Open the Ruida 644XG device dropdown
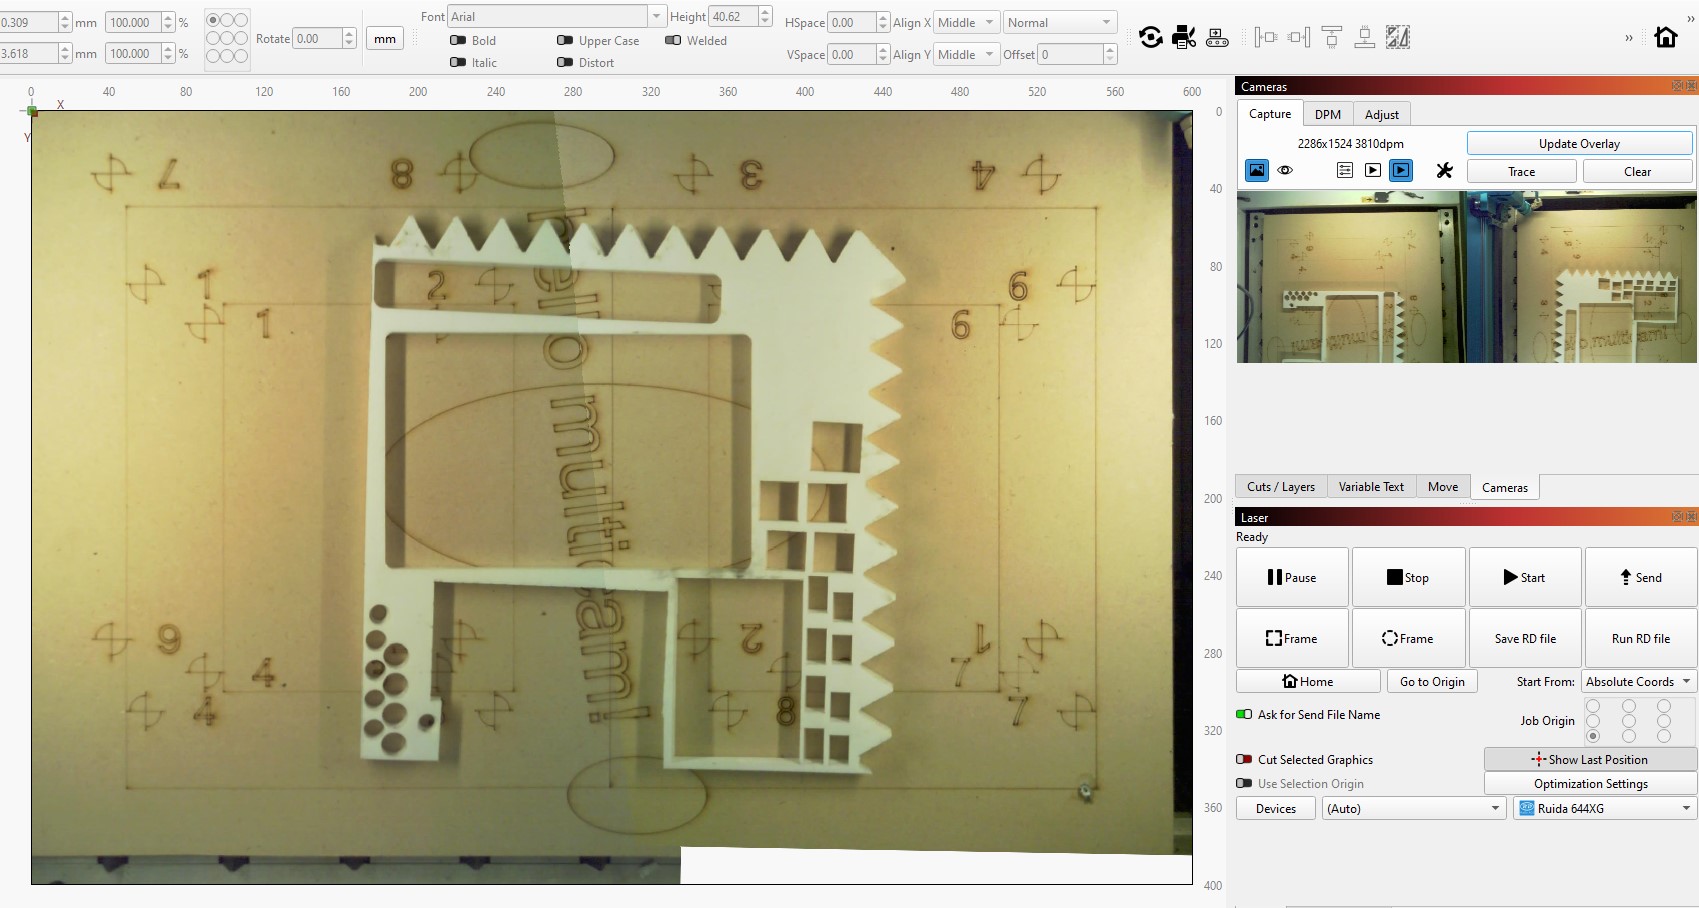Image resolution: width=1699 pixels, height=908 pixels. pyautogui.click(x=1605, y=809)
